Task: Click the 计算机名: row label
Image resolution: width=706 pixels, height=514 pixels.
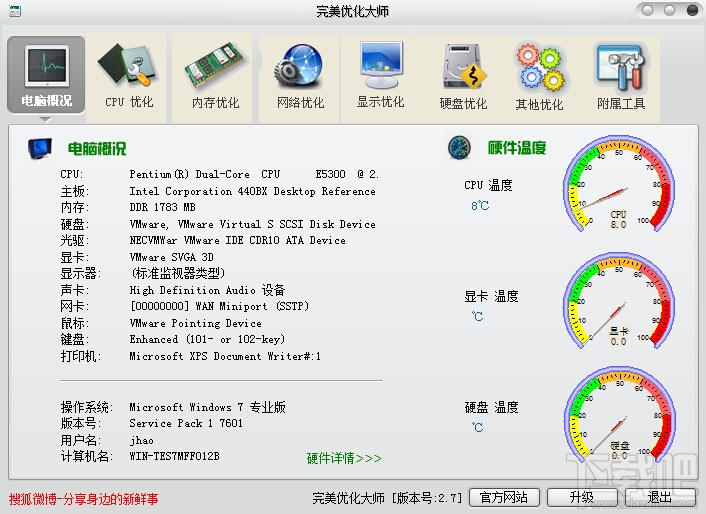Action: click(x=86, y=456)
